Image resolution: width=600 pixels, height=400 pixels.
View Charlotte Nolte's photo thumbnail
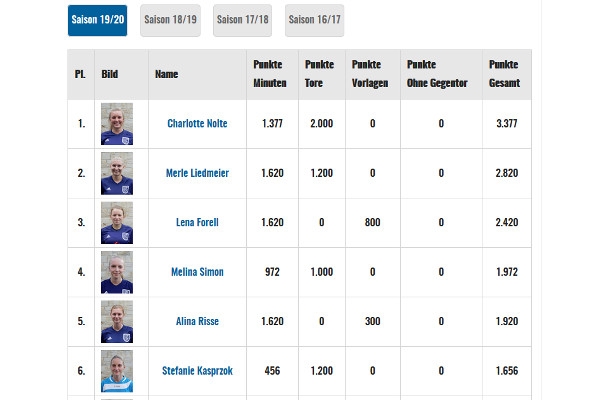coord(117,124)
